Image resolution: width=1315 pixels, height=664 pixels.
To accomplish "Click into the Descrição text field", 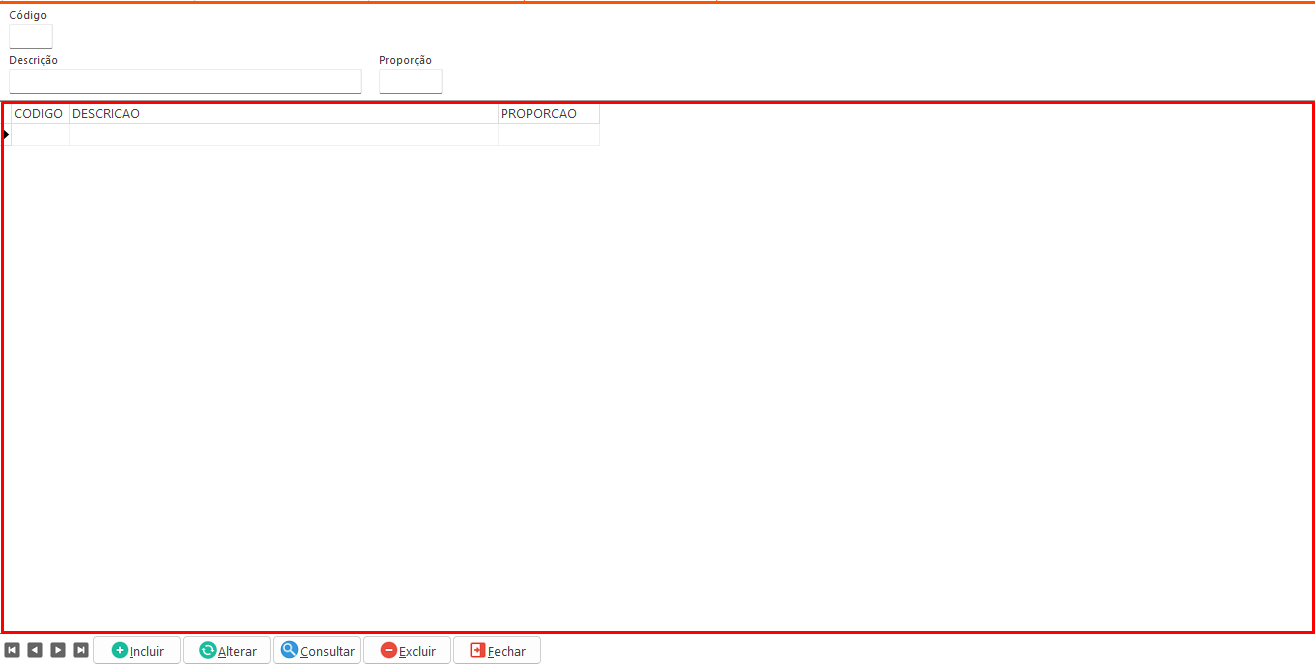I will pyautogui.click(x=185, y=82).
